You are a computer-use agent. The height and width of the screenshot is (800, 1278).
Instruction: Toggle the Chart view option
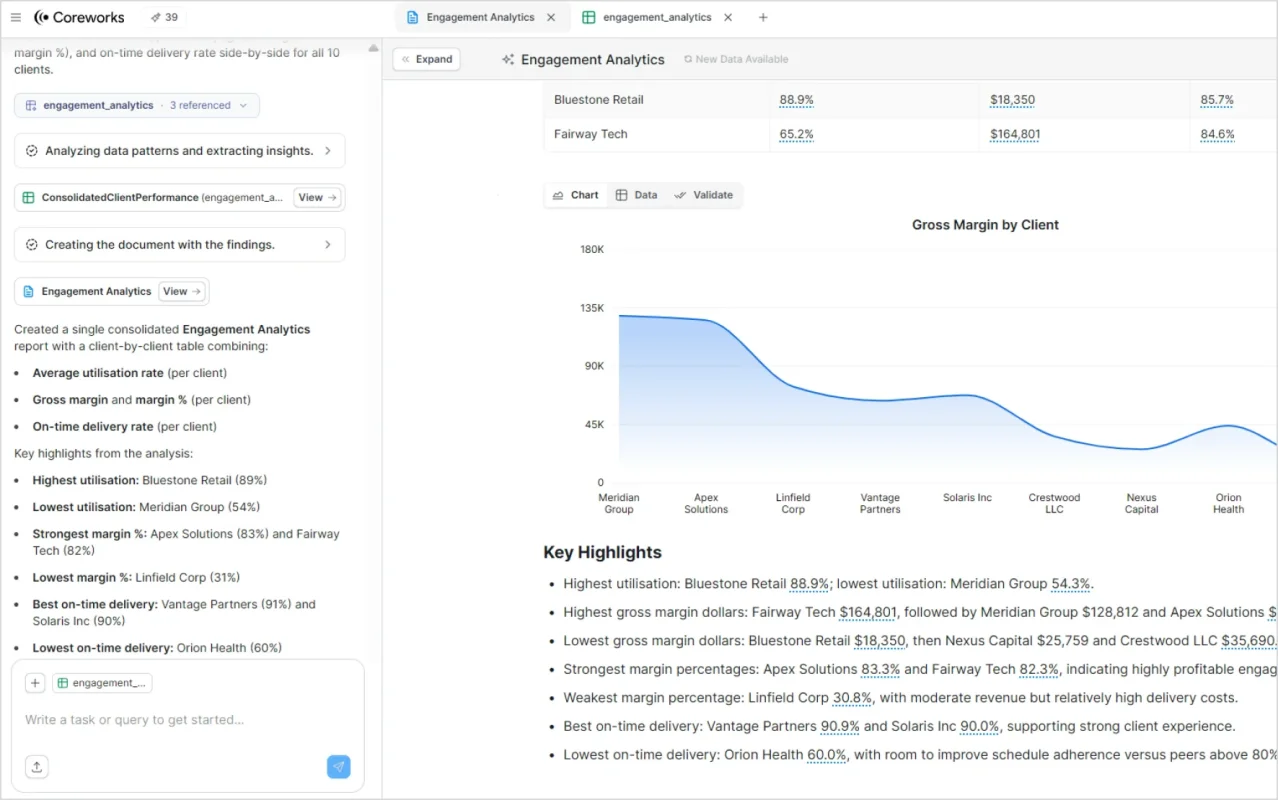click(575, 194)
